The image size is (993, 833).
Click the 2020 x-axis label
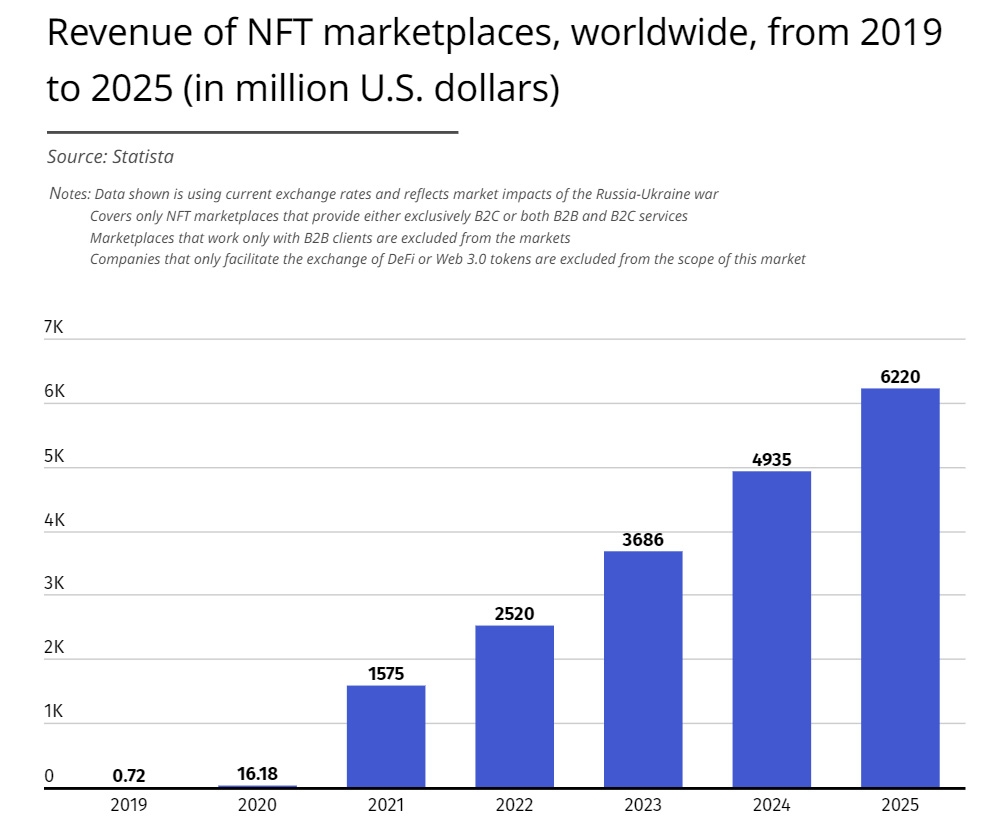[x=257, y=805]
